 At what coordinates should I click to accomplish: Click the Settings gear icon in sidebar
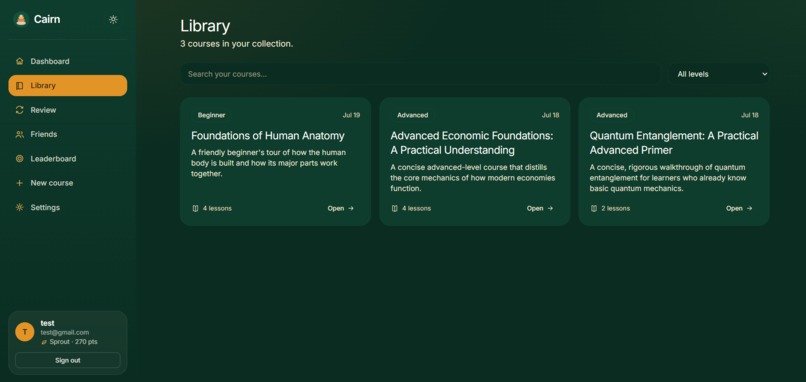tap(20, 208)
